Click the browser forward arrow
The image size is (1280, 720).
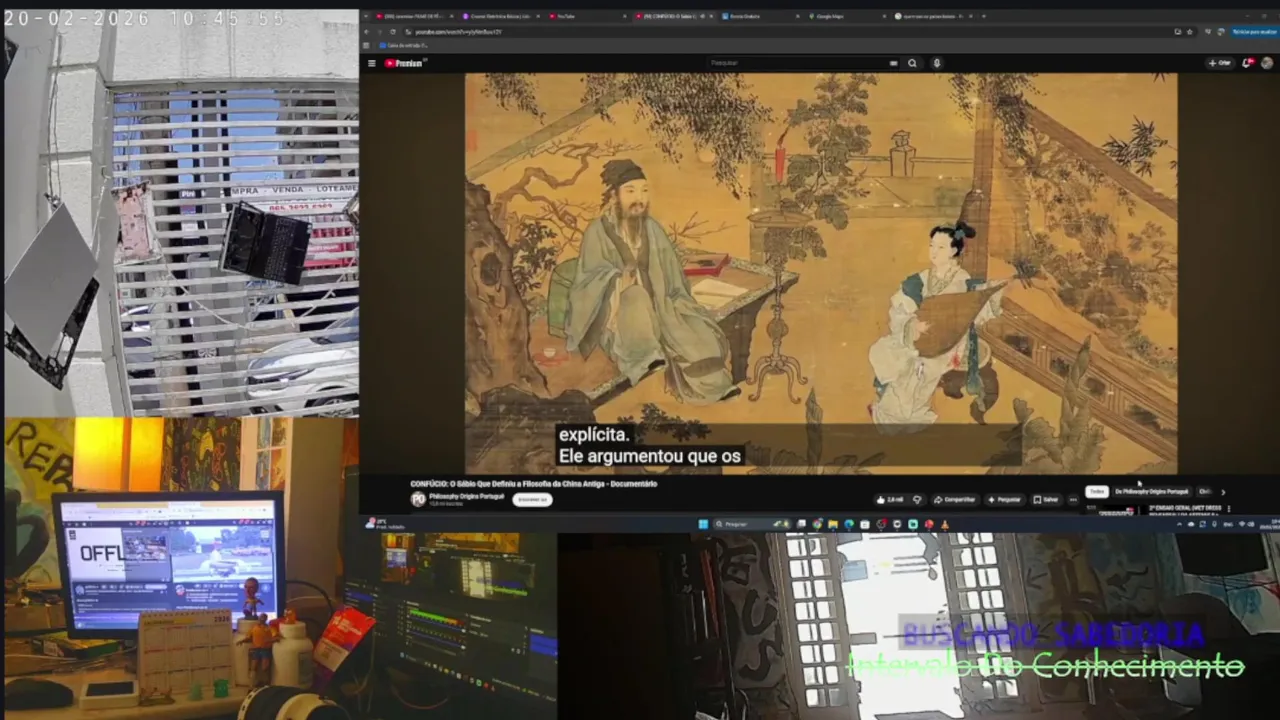379,32
